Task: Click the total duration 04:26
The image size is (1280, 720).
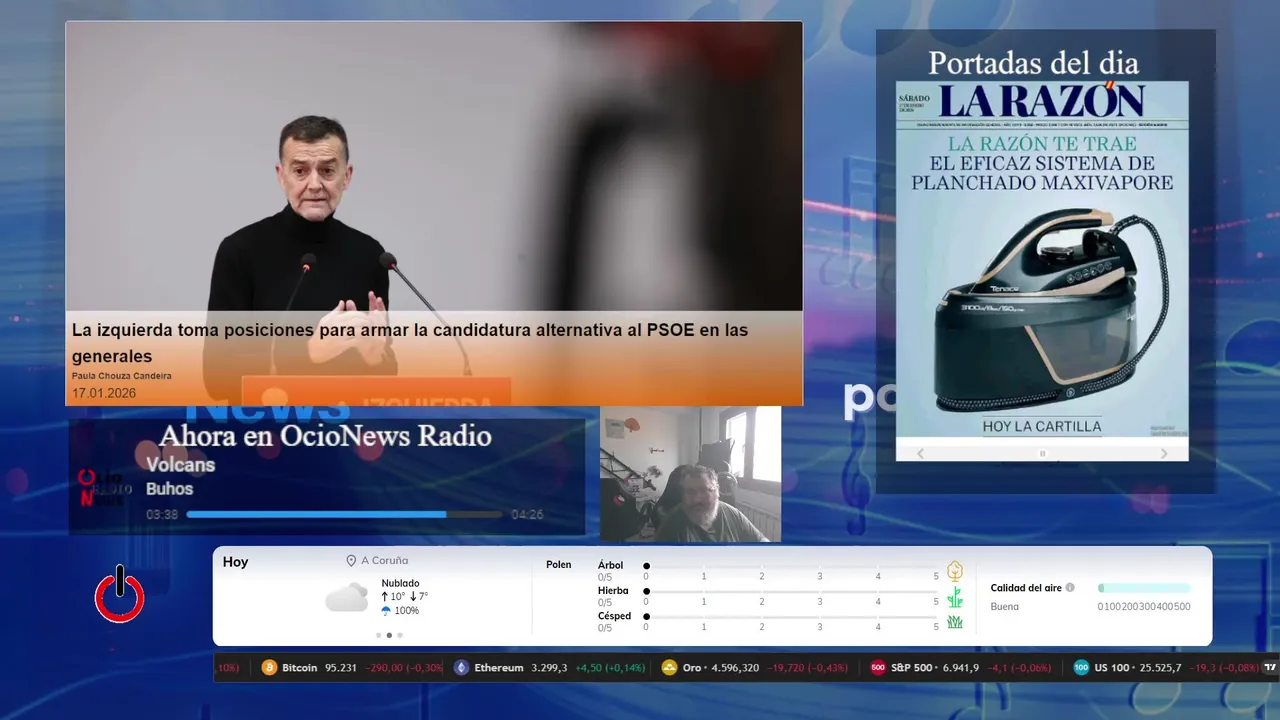Action: pos(527,515)
